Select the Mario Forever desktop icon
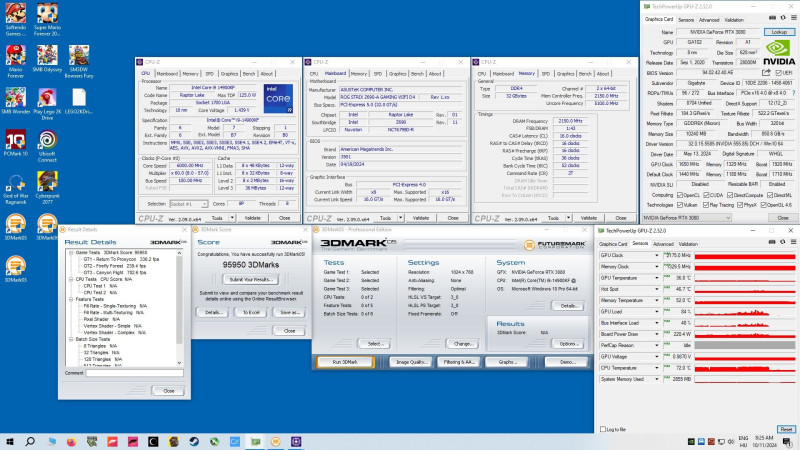 [x=16, y=61]
